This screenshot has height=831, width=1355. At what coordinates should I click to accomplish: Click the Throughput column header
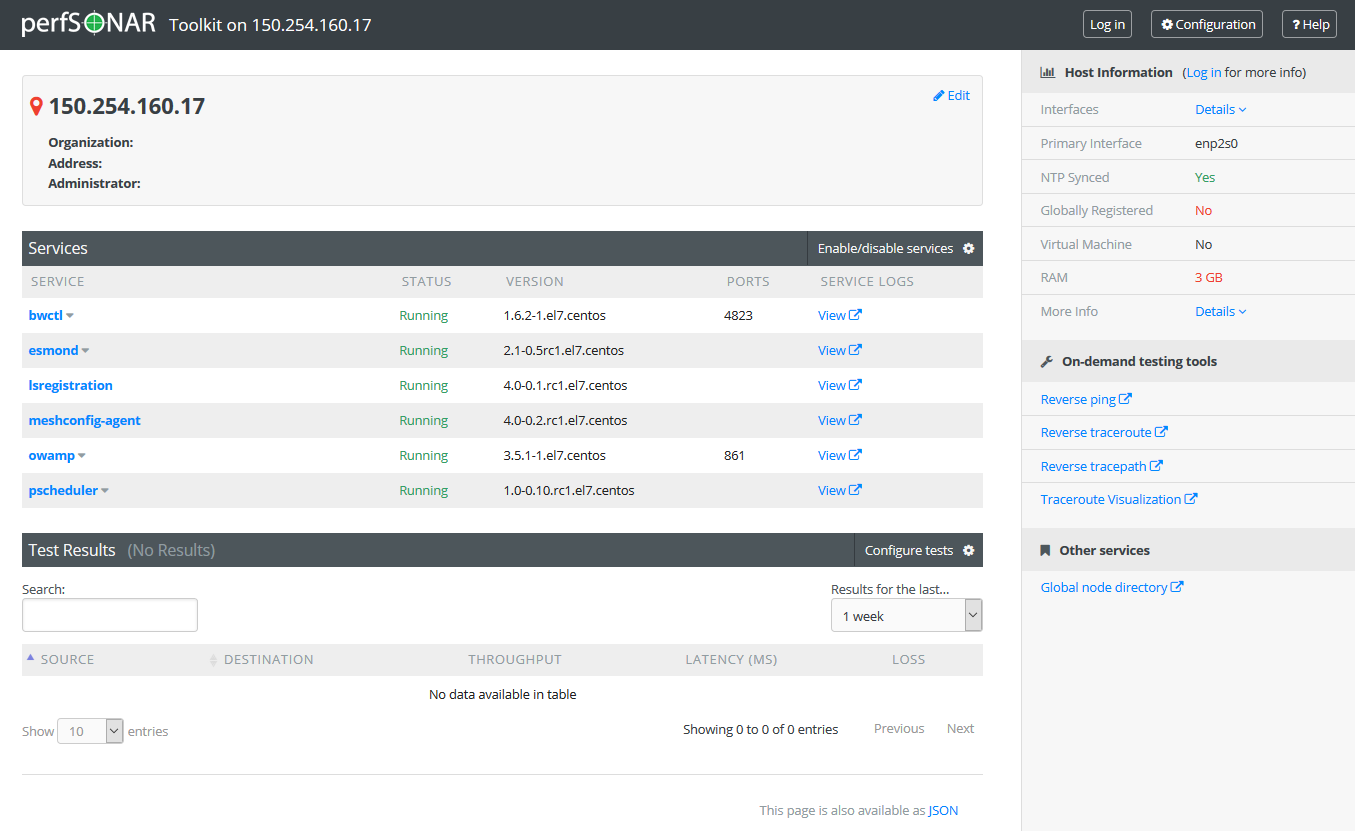[x=515, y=659]
